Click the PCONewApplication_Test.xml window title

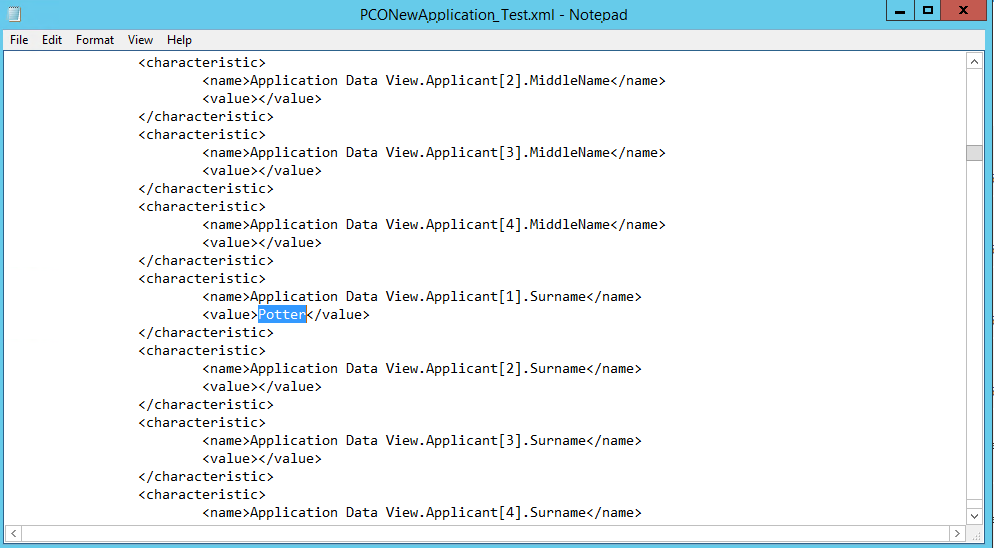coord(494,15)
